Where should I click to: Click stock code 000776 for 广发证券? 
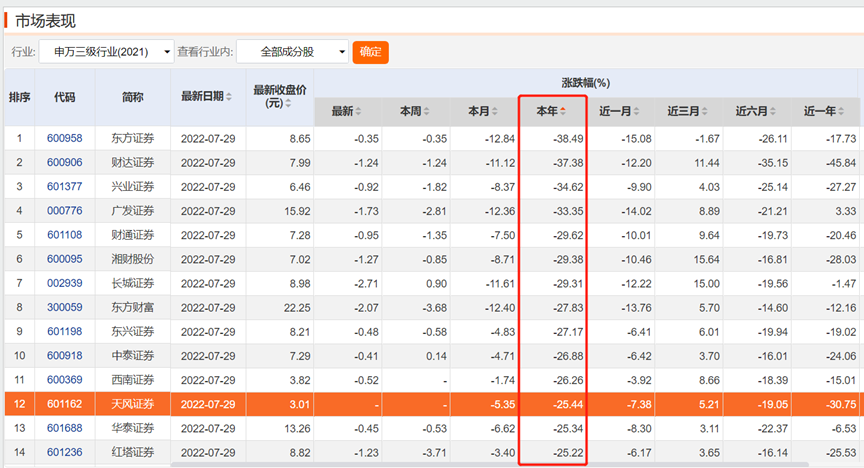pos(64,210)
